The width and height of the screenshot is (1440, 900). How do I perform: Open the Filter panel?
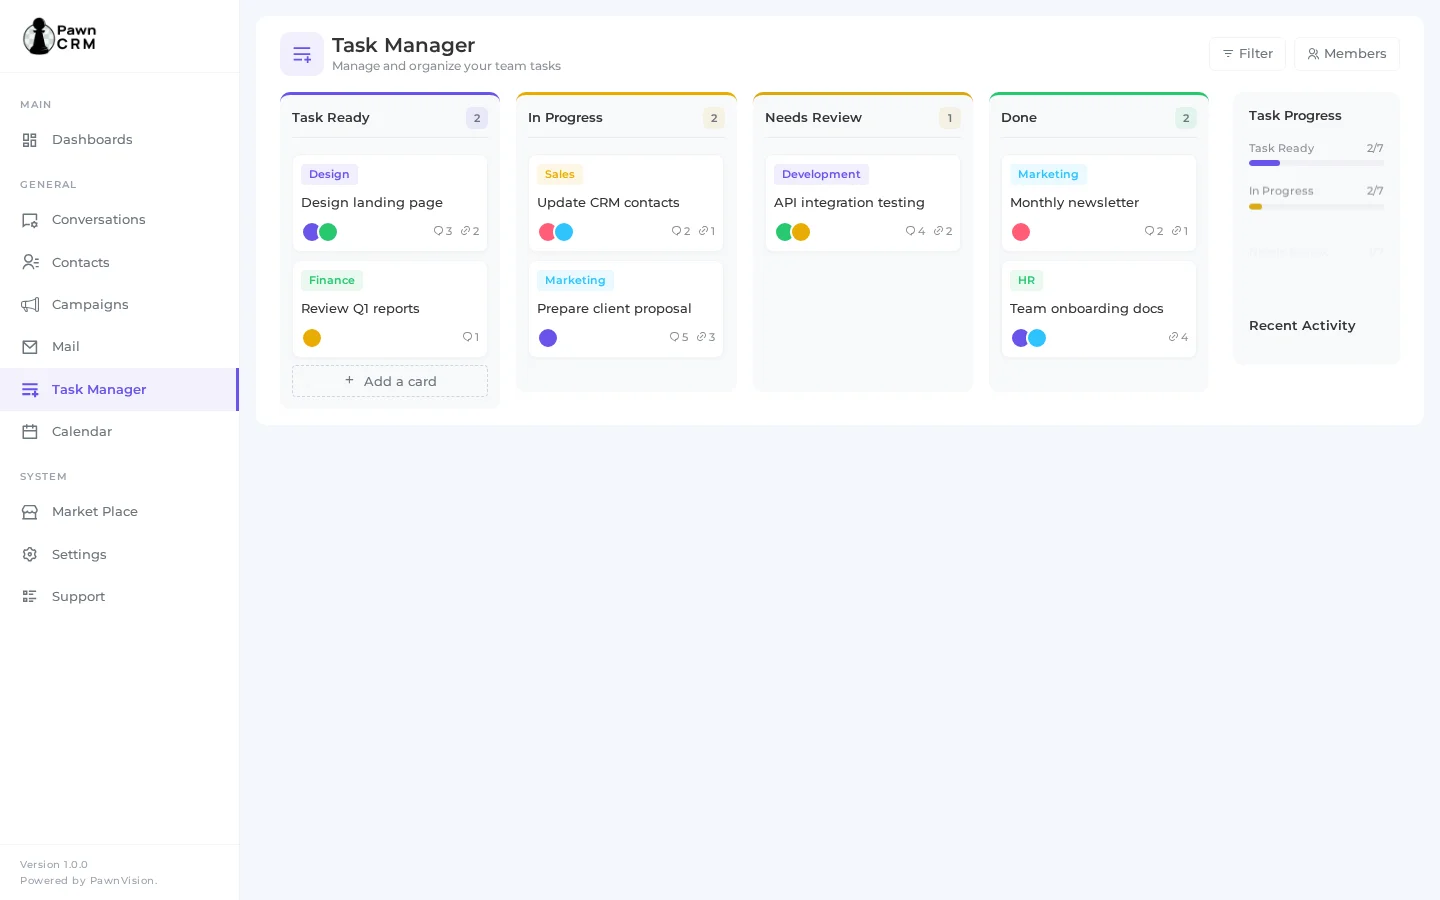[1247, 53]
